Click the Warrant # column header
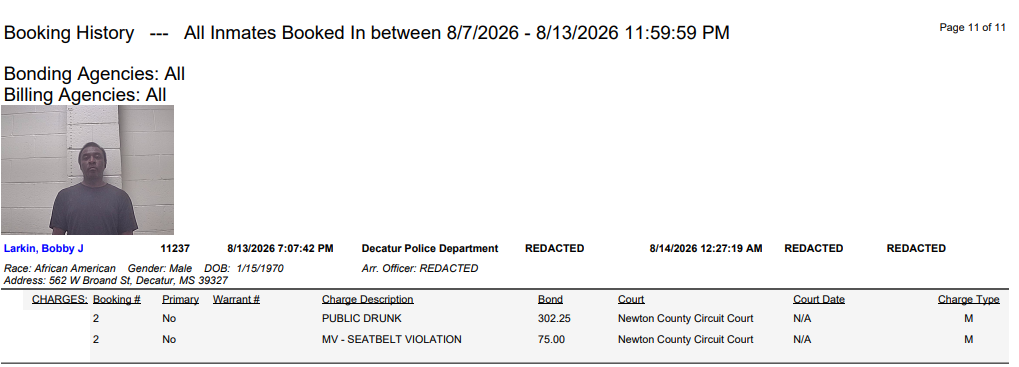The image size is (1019, 367). 236,299
